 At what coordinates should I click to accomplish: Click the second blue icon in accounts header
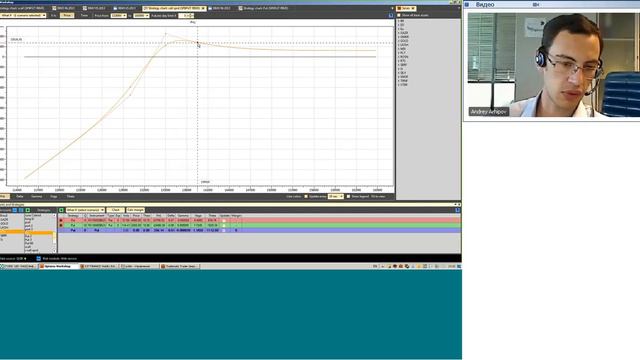click(x=21, y=210)
